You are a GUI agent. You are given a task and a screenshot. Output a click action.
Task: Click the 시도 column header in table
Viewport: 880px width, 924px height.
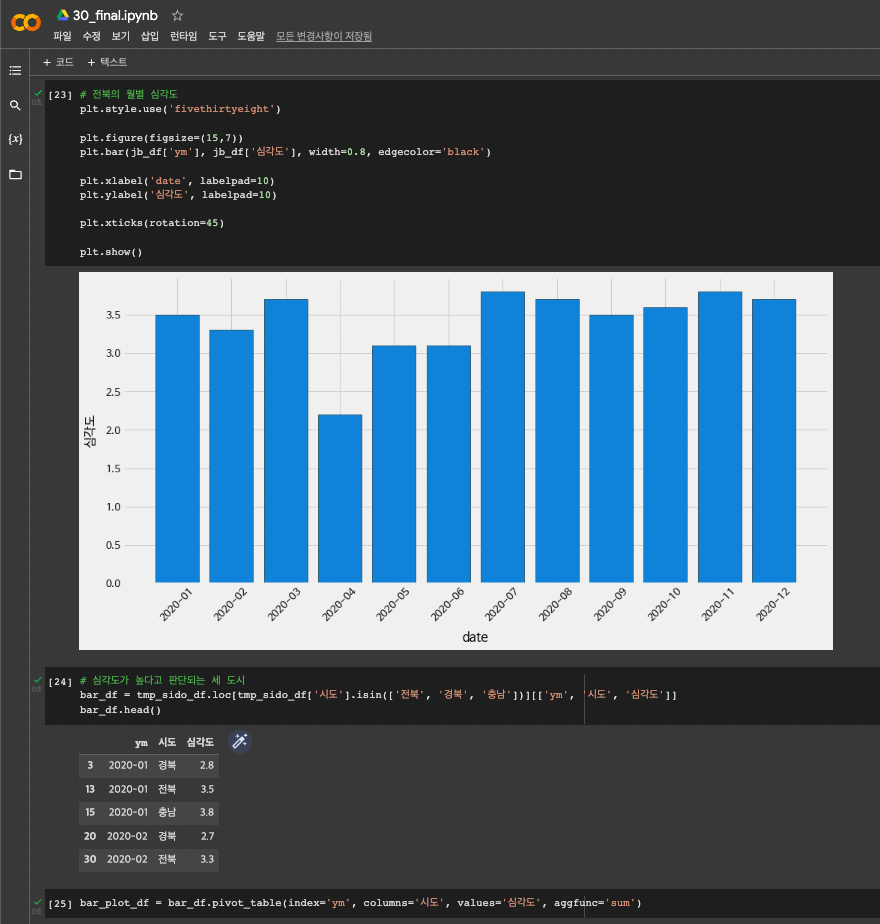point(167,742)
